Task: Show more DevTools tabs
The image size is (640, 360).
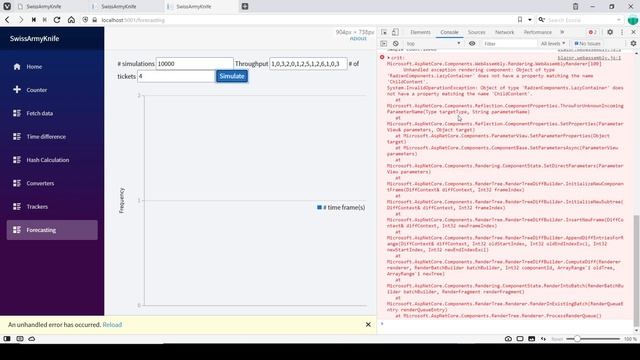Action: [x=562, y=32]
